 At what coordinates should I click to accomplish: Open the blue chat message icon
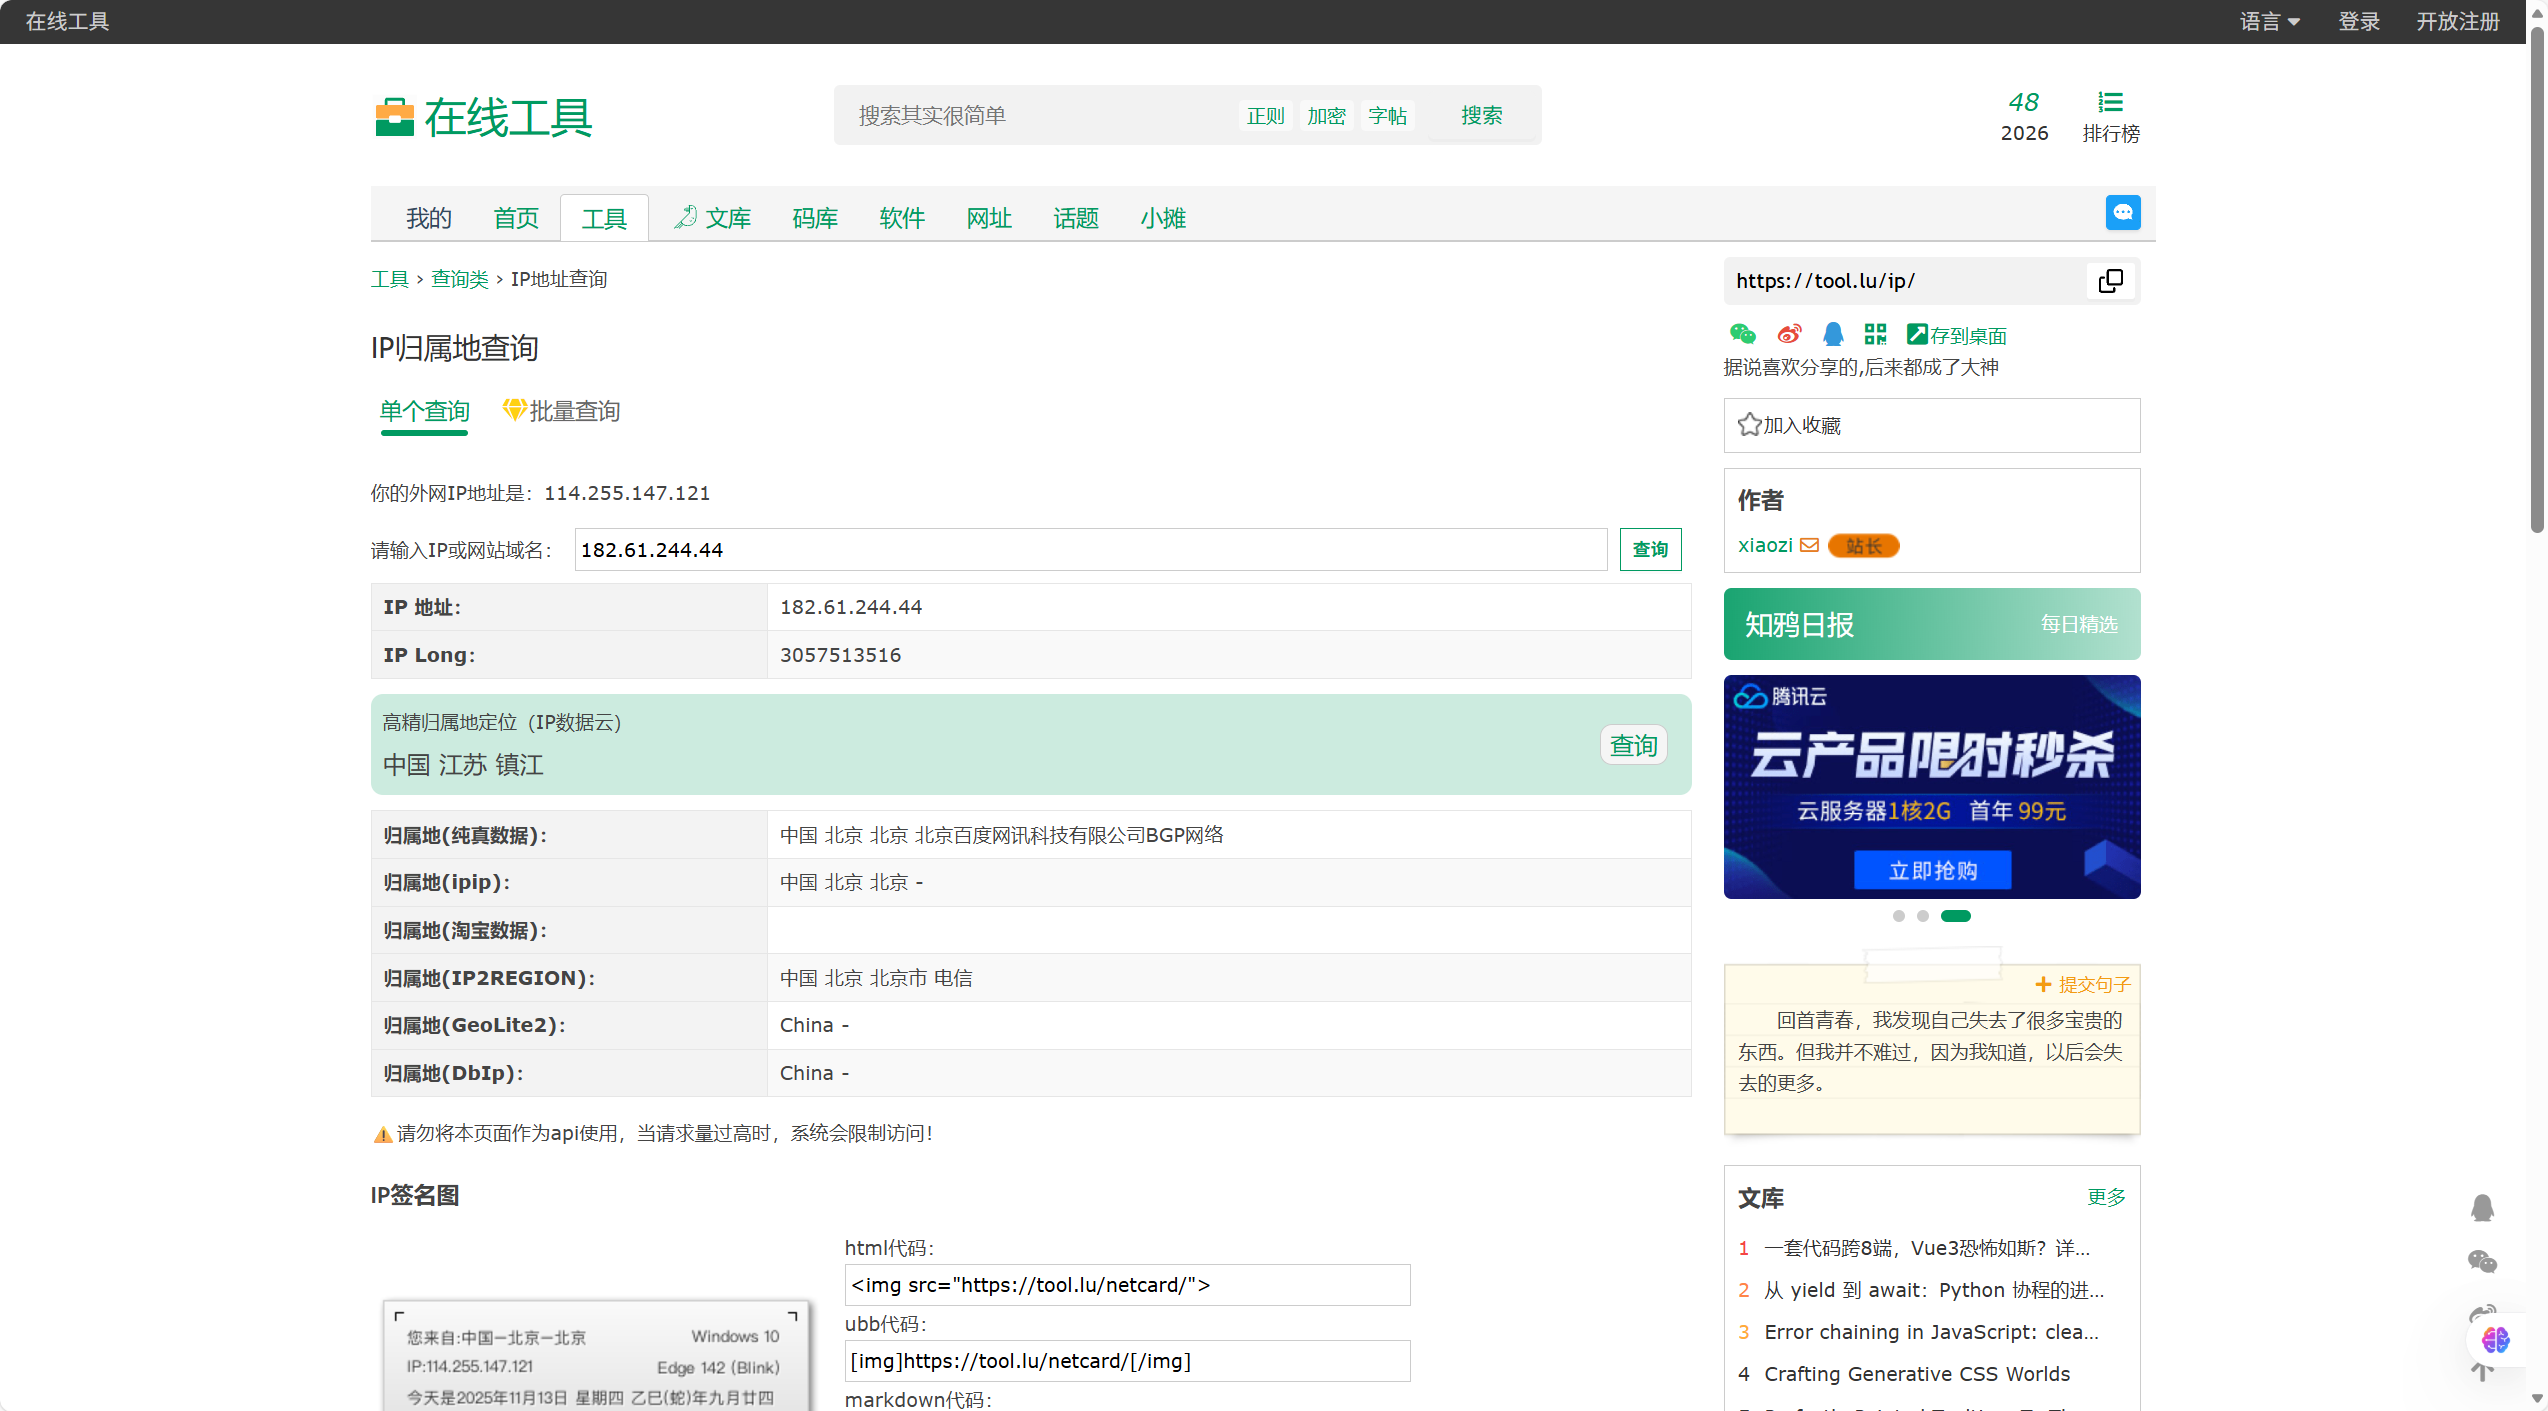pyautogui.click(x=2122, y=213)
